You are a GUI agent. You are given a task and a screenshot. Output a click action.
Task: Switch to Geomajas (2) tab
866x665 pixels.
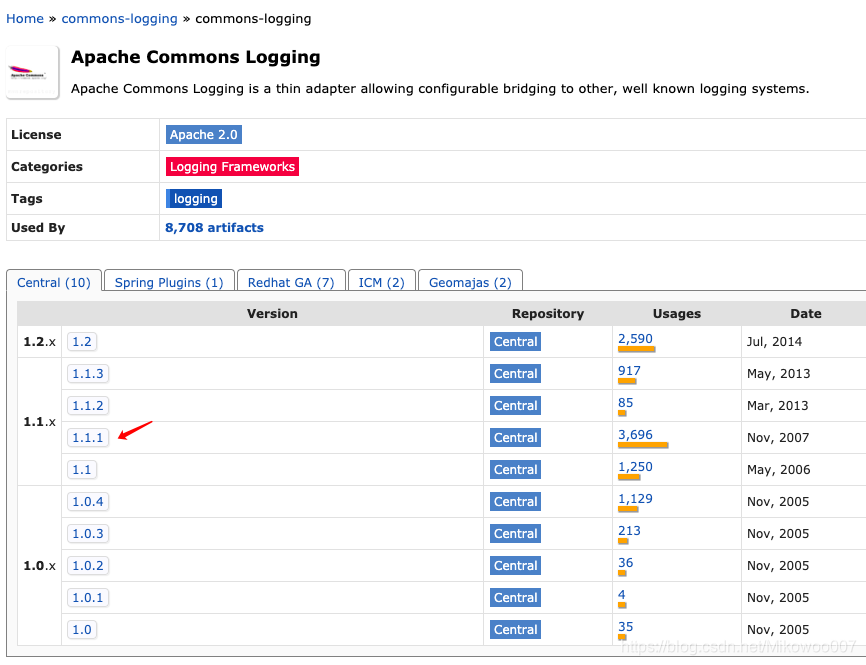click(470, 283)
